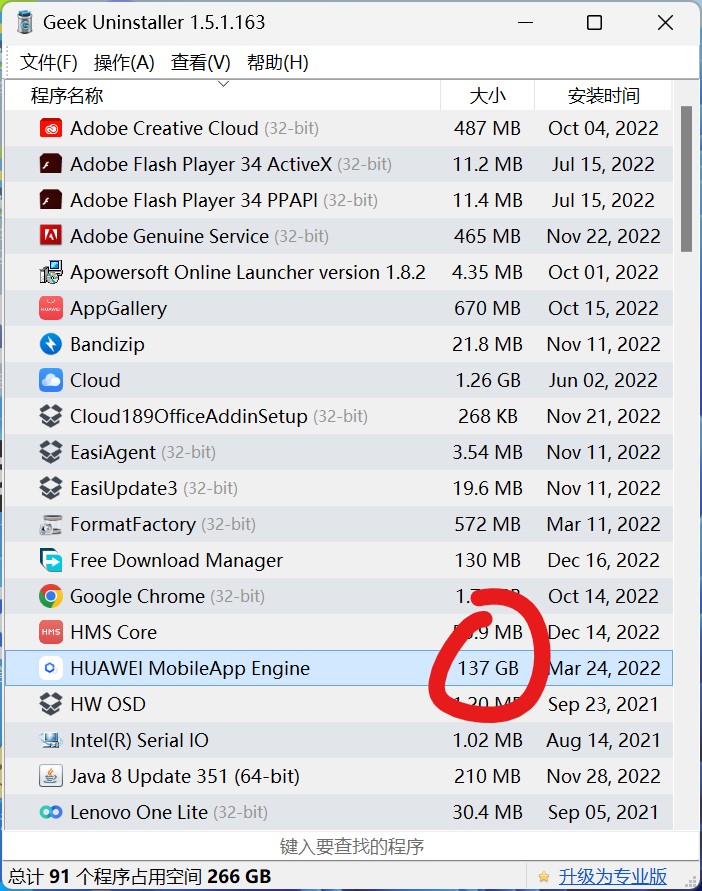702x891 pixels.
Task: Click the Jun 02, 2022 install date
Action: (x=604, y=380)
